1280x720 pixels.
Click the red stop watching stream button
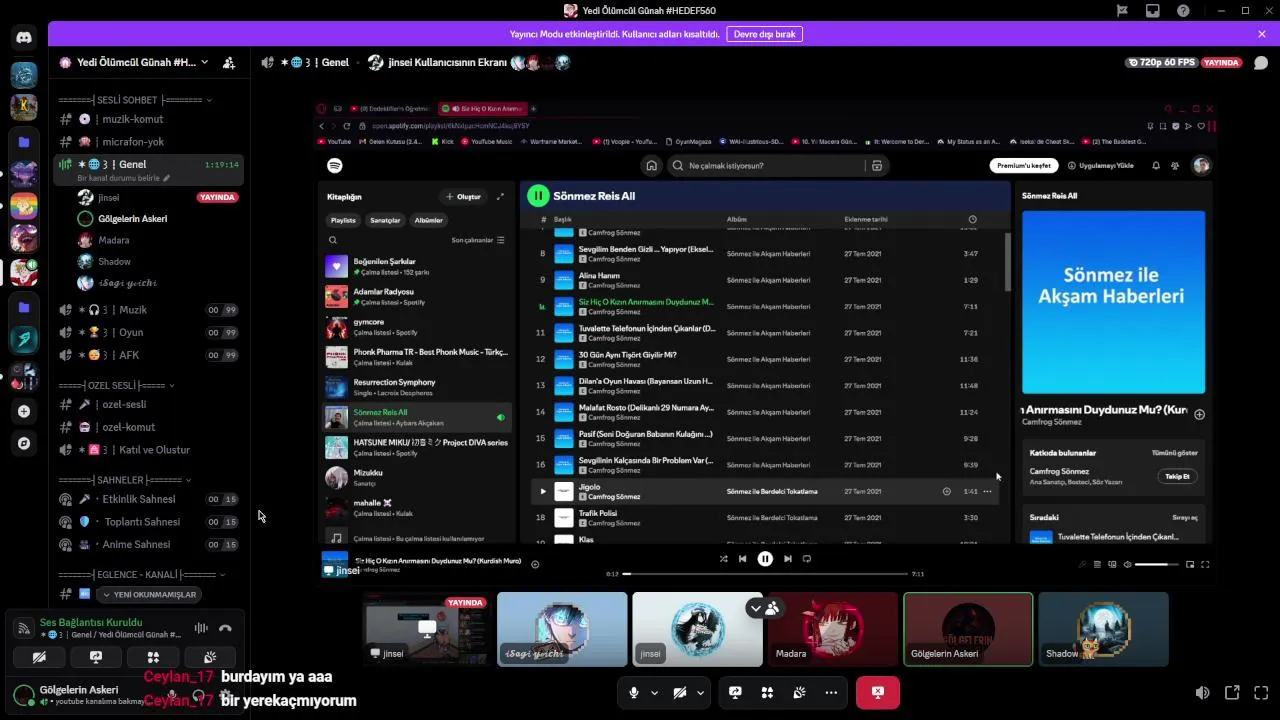878,692
